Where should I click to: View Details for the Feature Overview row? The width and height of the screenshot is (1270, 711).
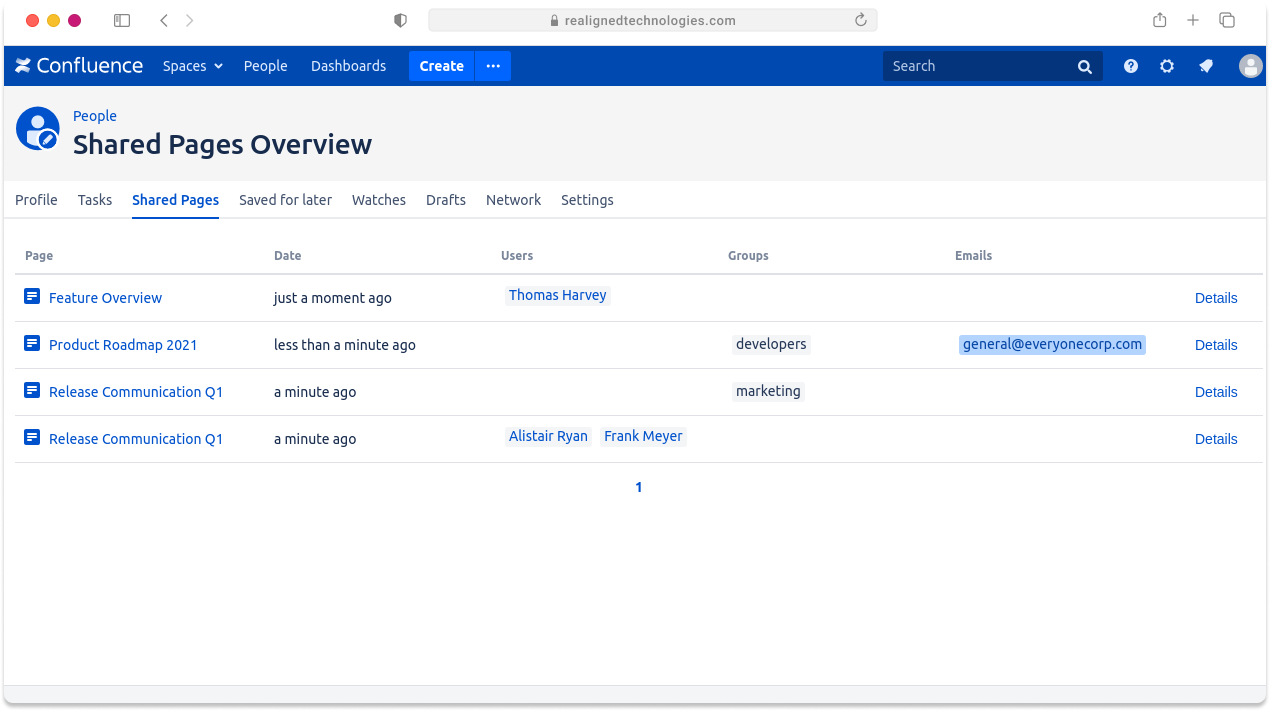[1215, 298]
